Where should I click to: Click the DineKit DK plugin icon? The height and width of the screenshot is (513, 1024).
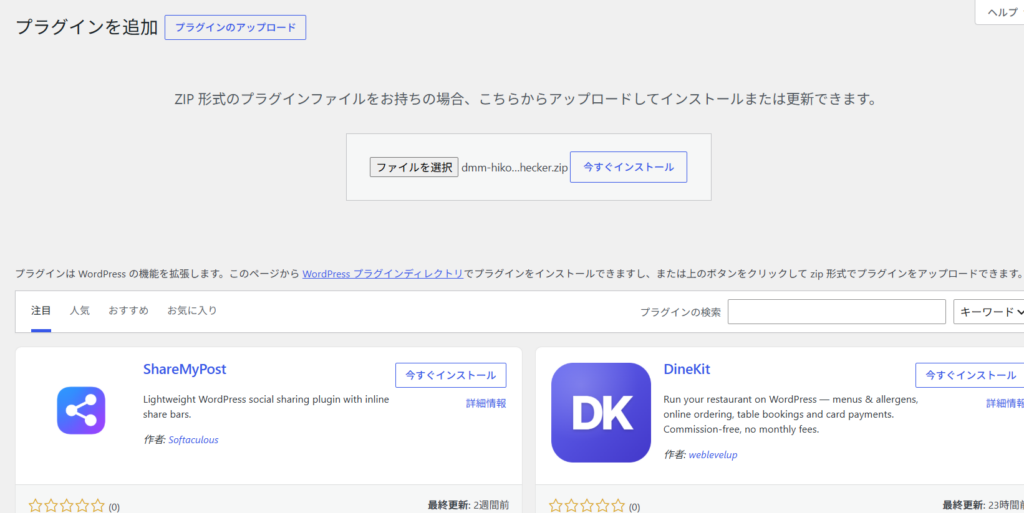click(x=601, y=412)
